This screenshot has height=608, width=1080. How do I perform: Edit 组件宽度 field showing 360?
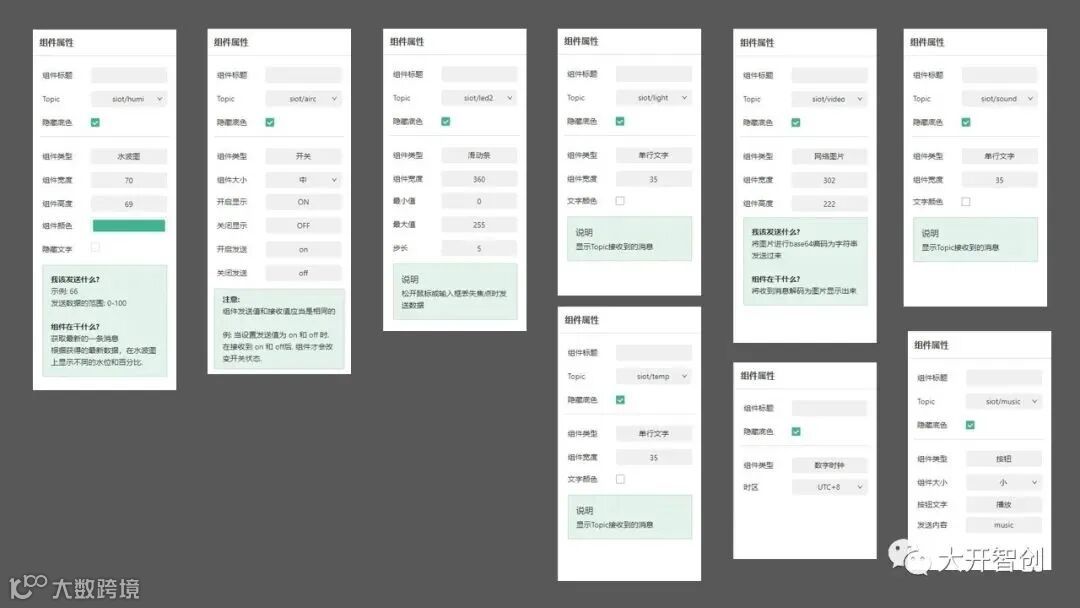click(x=479, y=179)
